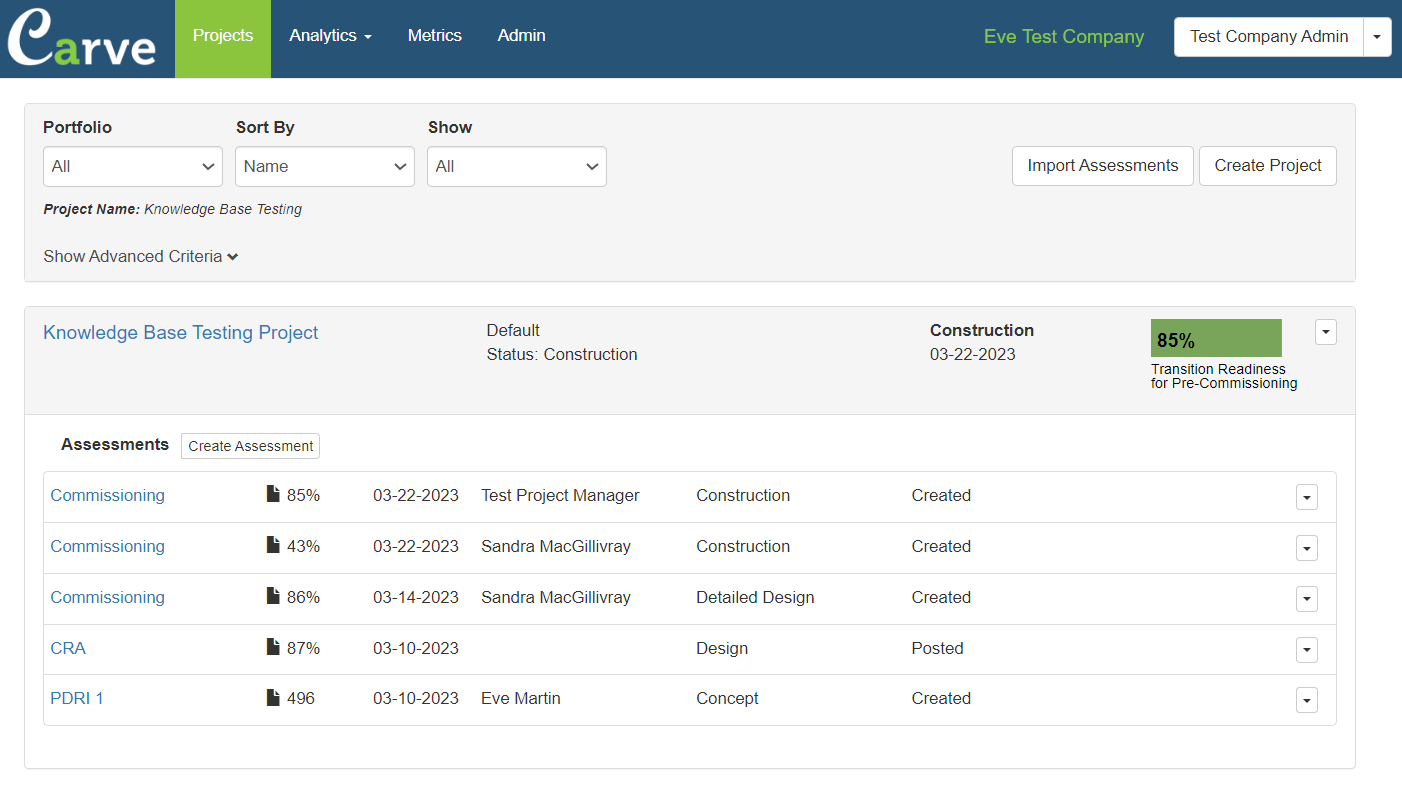Viewport: 1402px width, 789px height.
Task: Open the Commissioning assessment by Test Project Manager
Action: (108, 496)
